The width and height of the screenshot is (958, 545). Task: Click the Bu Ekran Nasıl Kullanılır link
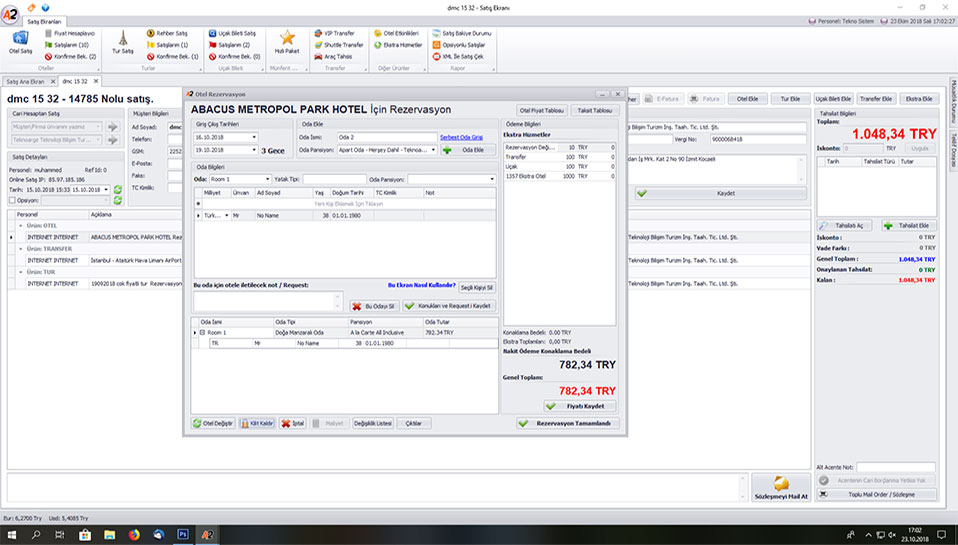point(422,285)
